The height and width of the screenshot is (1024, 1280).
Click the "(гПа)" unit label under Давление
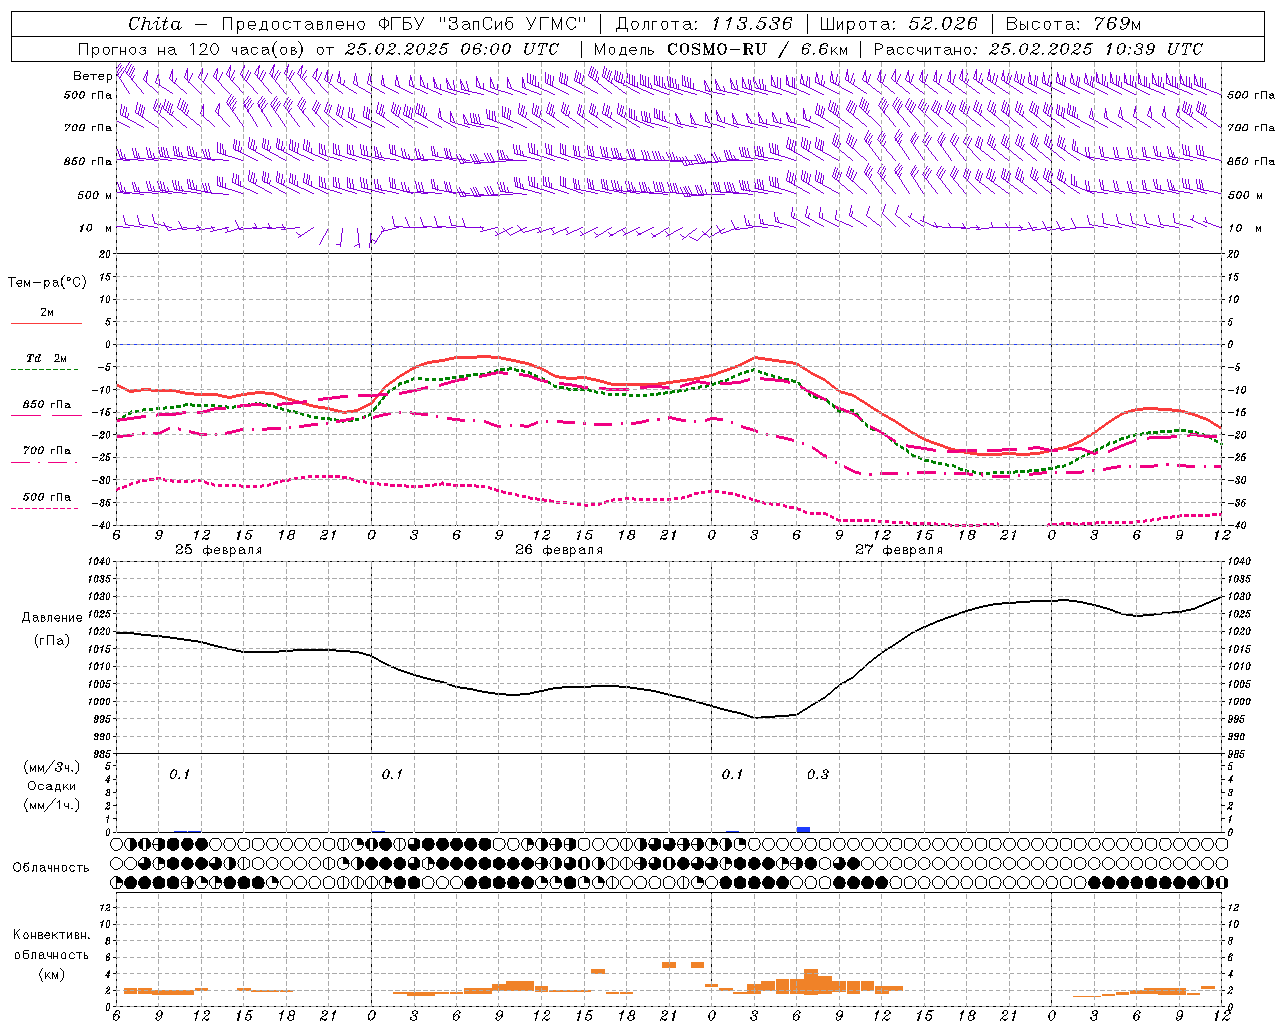pyautogui.click(x=51, y=641)
